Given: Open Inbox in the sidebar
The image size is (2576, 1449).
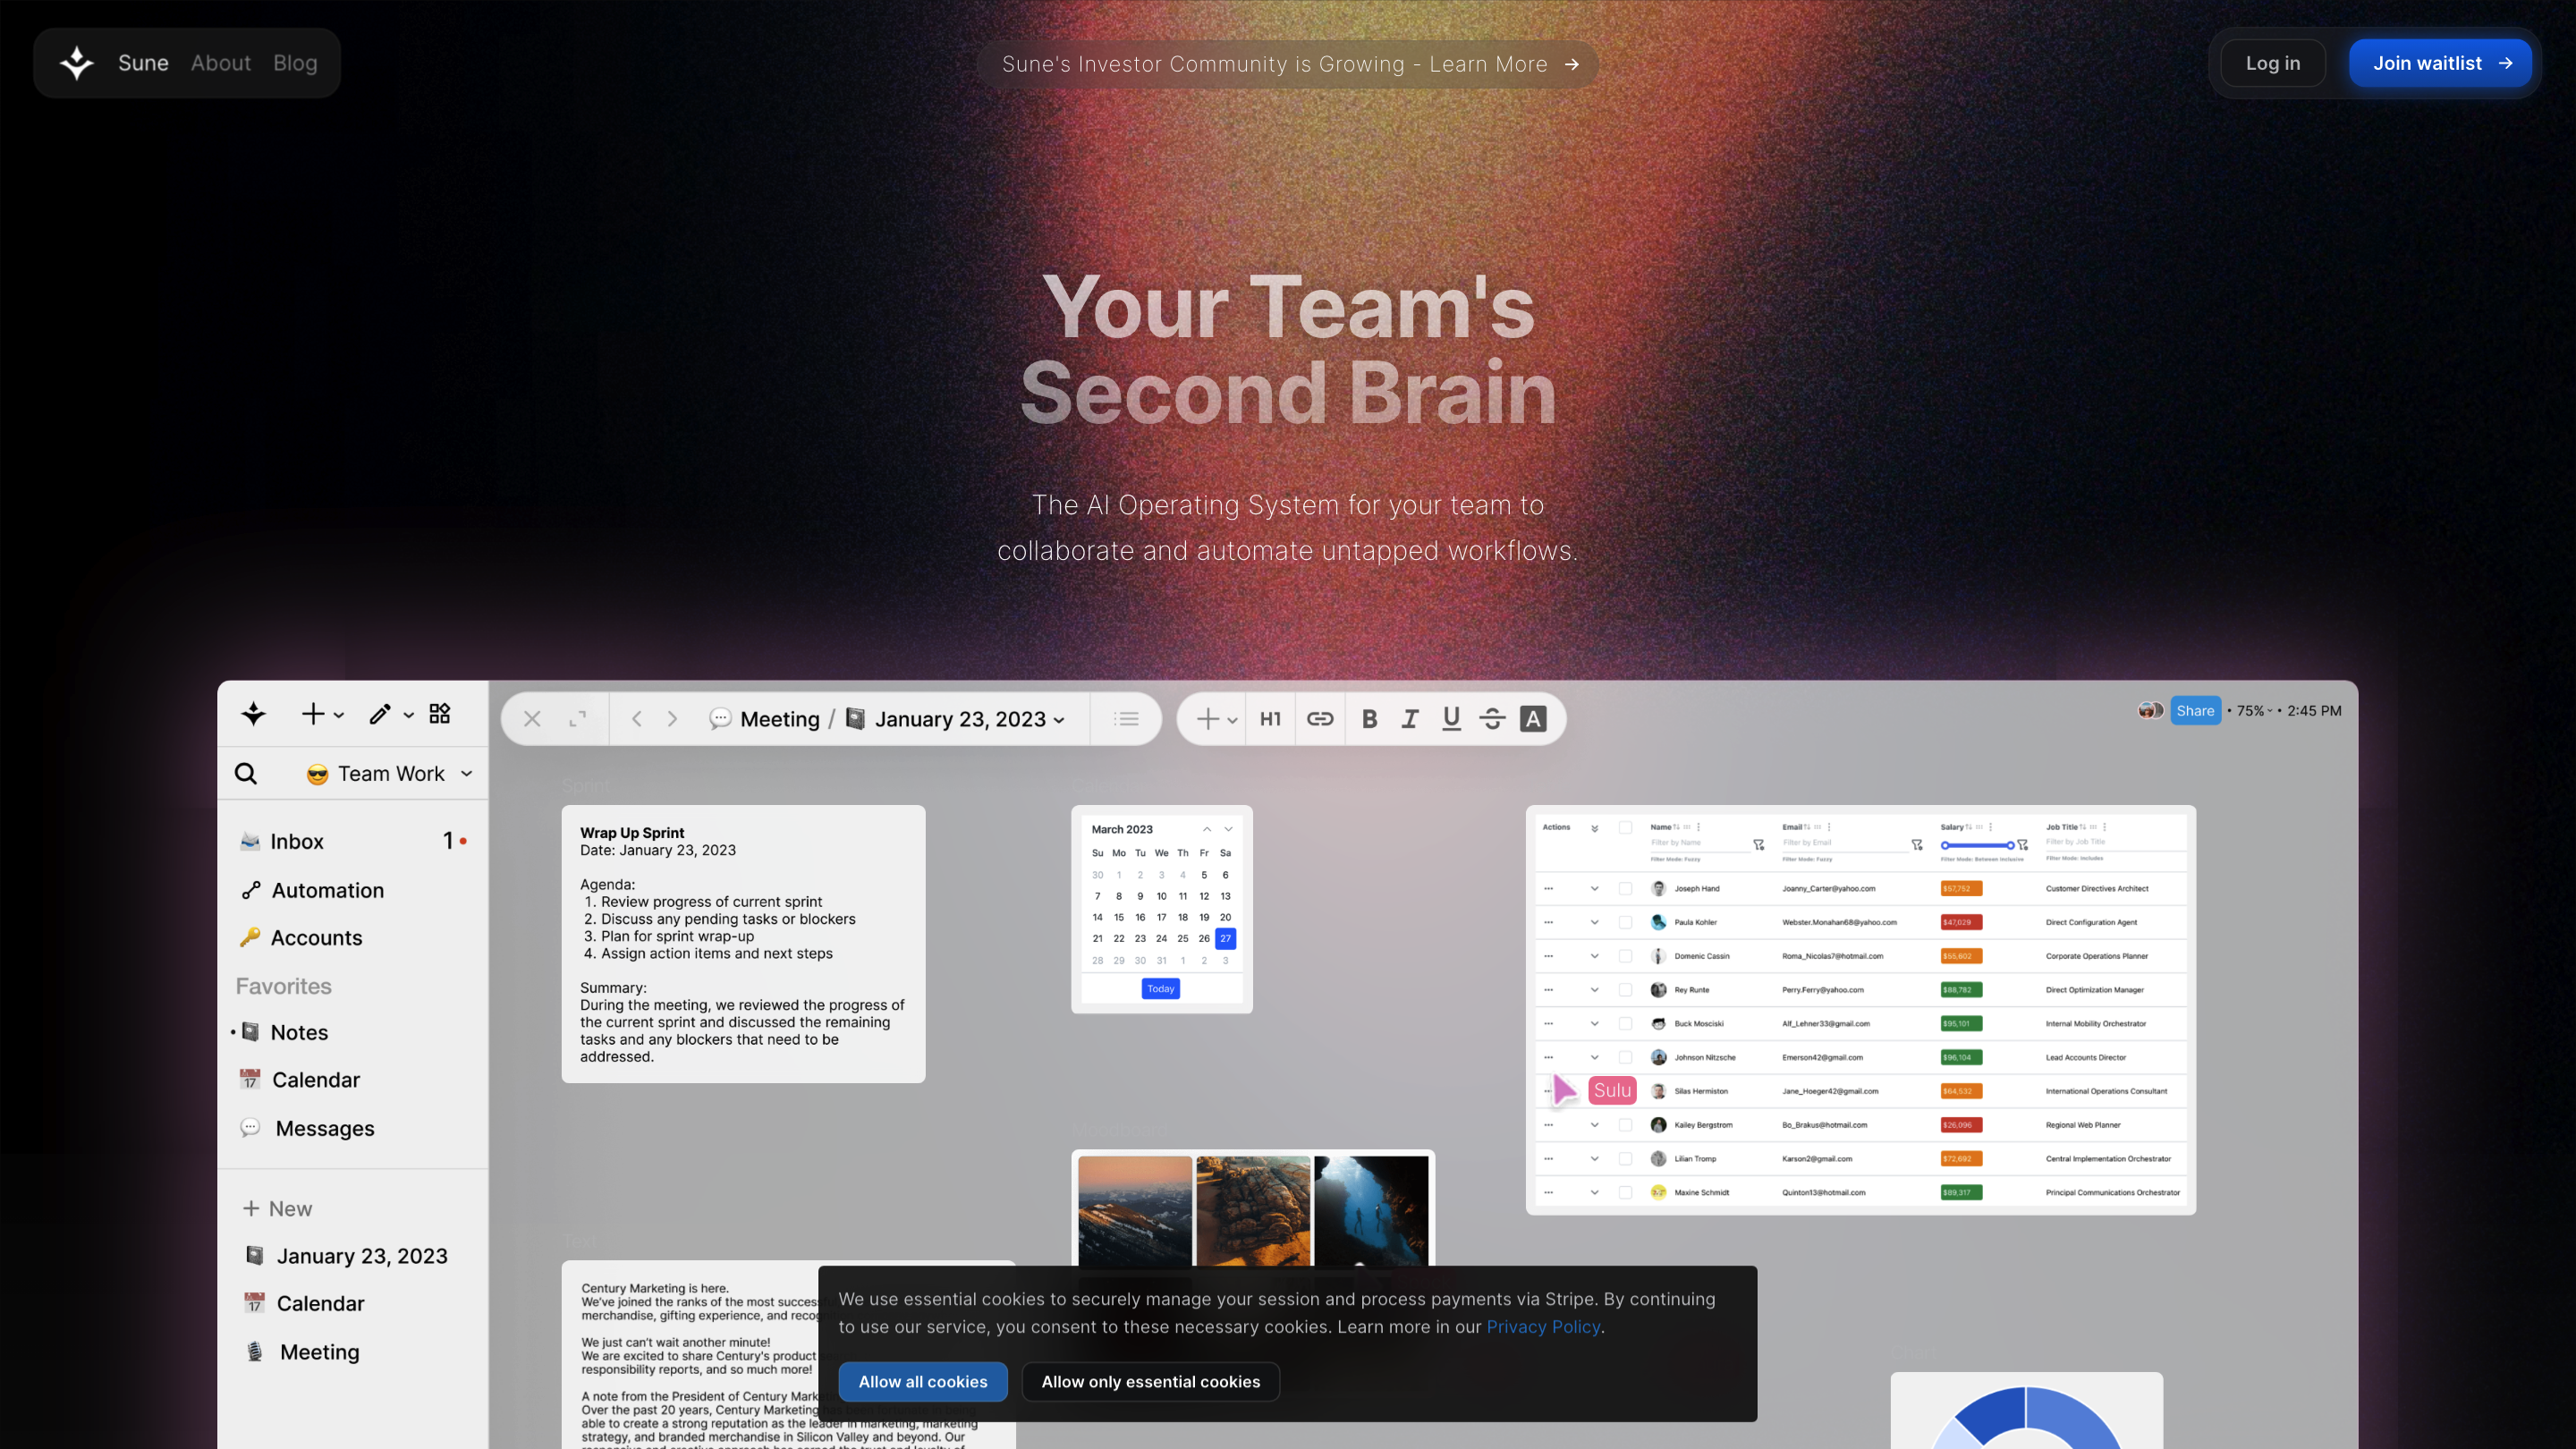Looking at the screenshot, I should click(297, 842).
